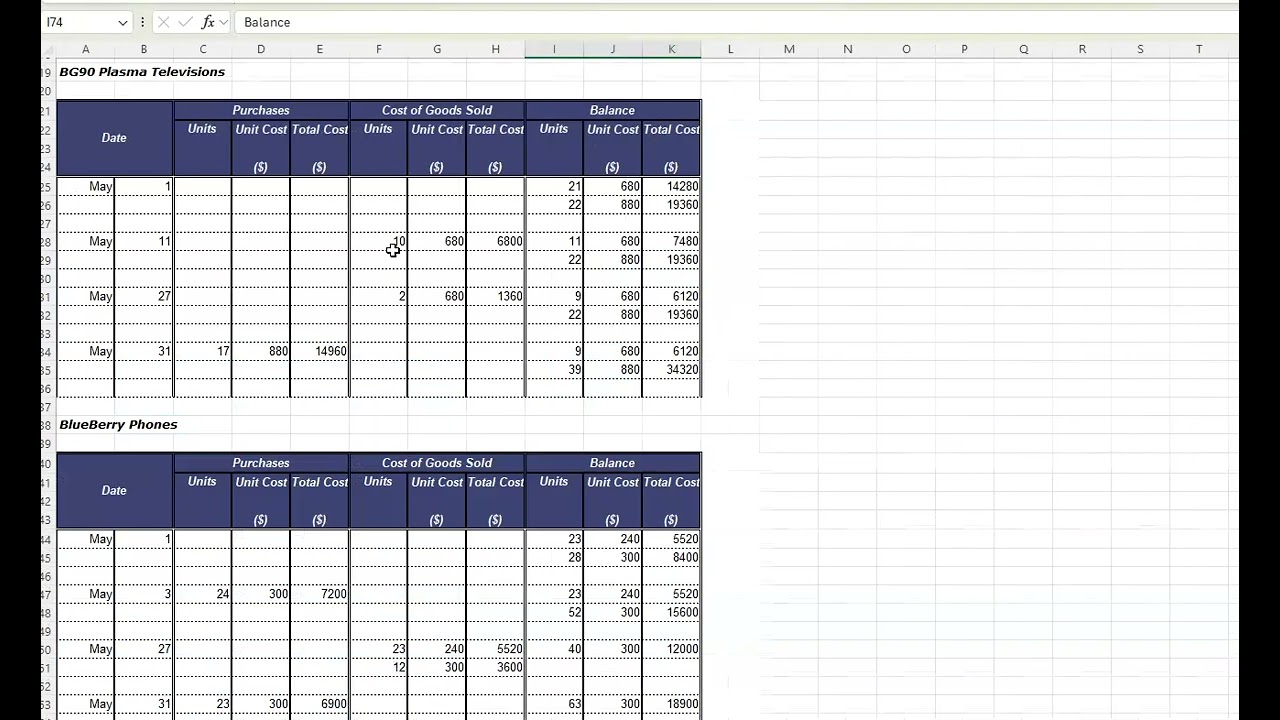
Task: Select balance units cell showing 39
Action: pos(554,370)
